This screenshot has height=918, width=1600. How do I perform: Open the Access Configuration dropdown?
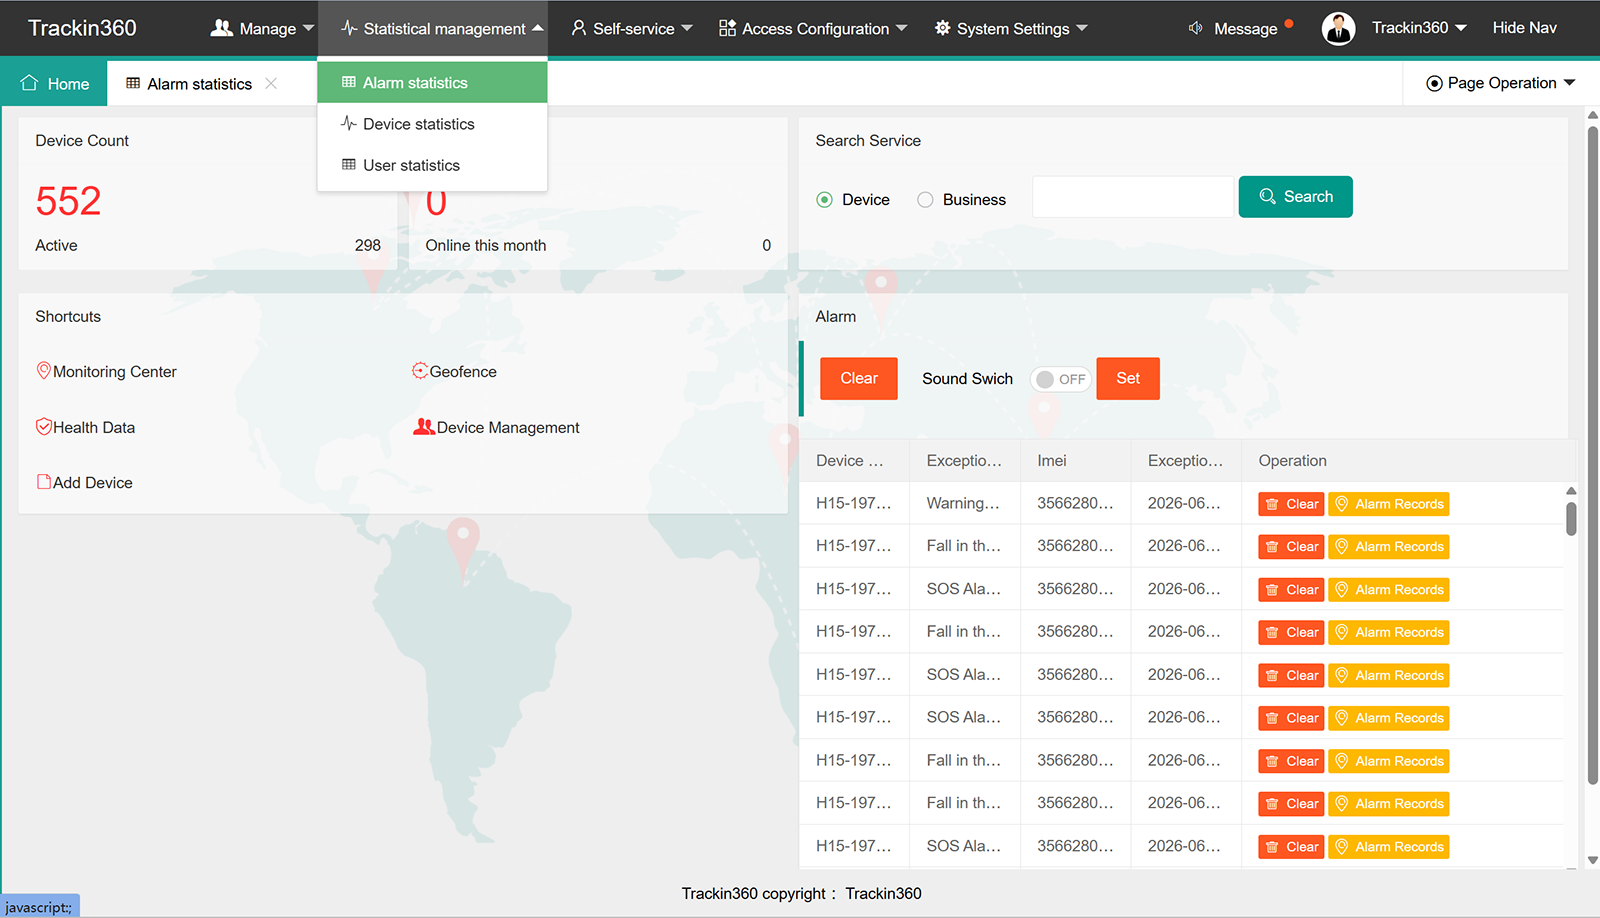[901, 28]
